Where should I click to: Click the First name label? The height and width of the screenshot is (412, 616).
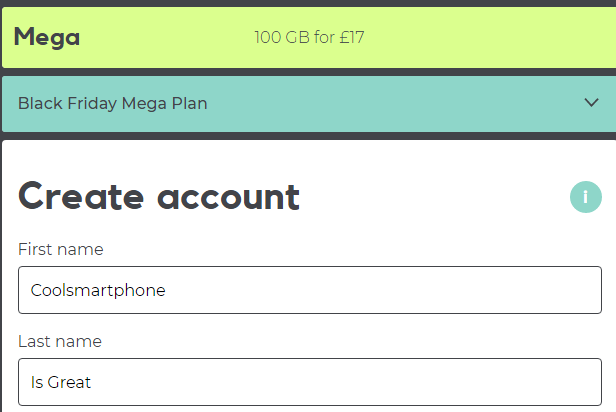point(60,249)
